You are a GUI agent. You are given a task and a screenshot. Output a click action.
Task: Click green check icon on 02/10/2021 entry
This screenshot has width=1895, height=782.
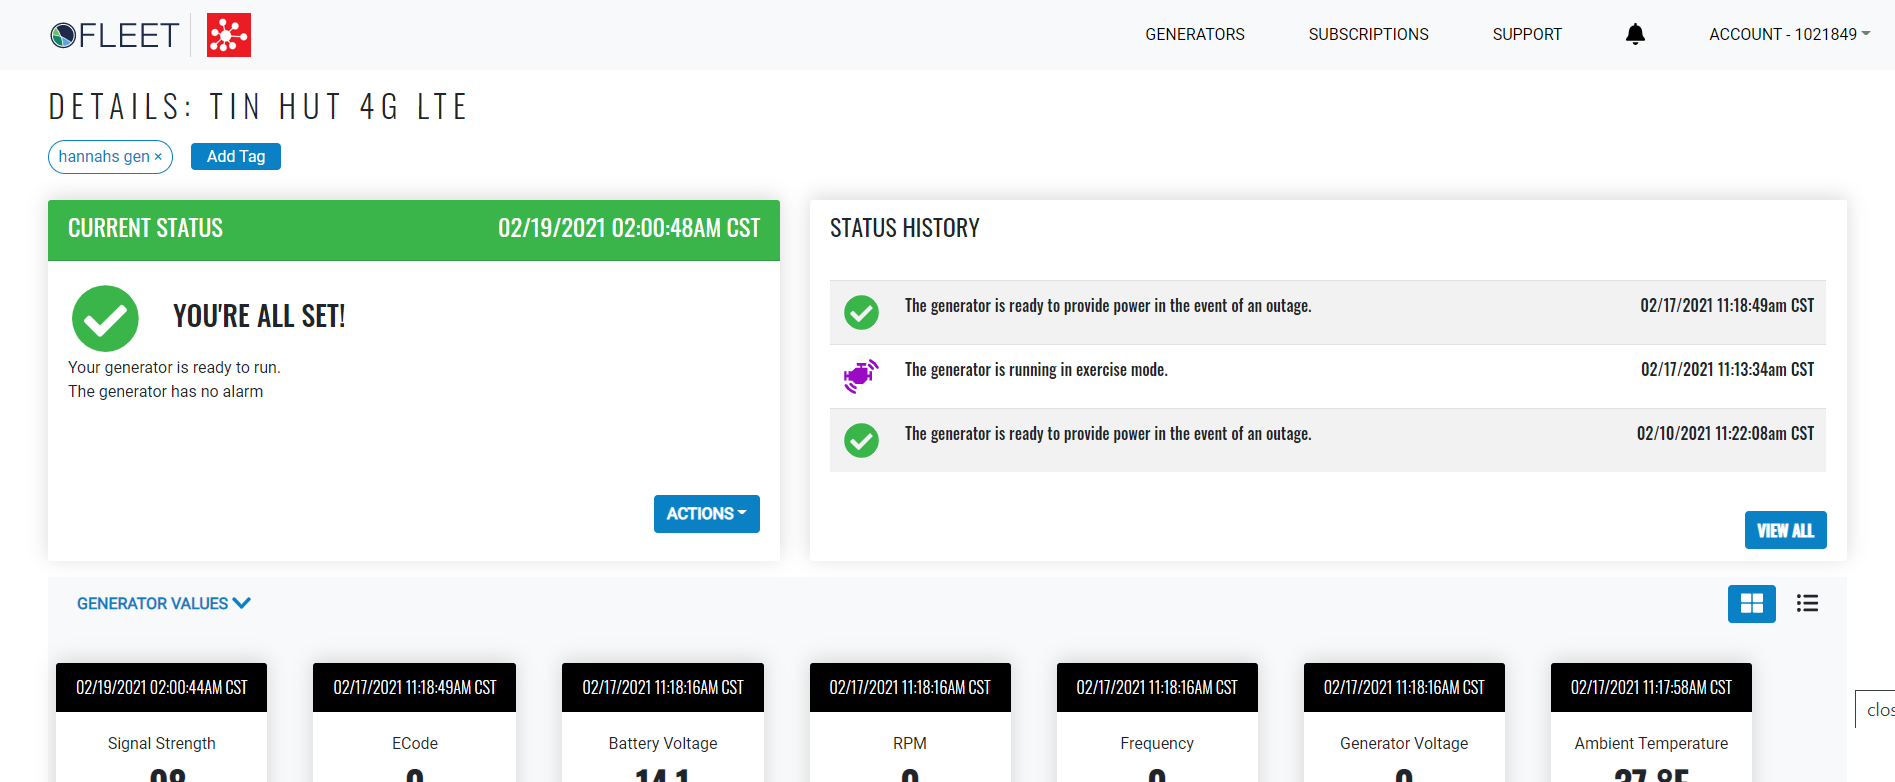(x=861, y=440)
